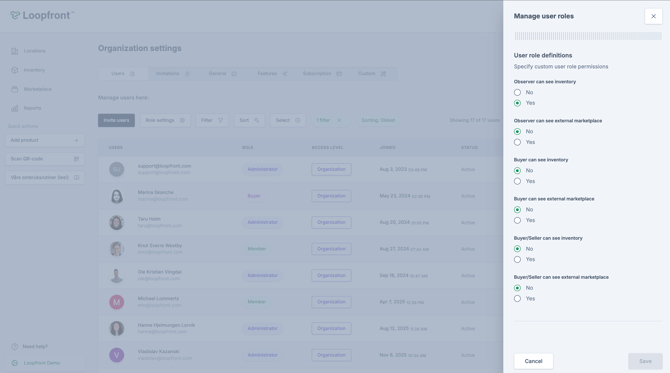Click the Inventory box icon
The width and height of the screenshot is (670, 373).
[15, 70]
